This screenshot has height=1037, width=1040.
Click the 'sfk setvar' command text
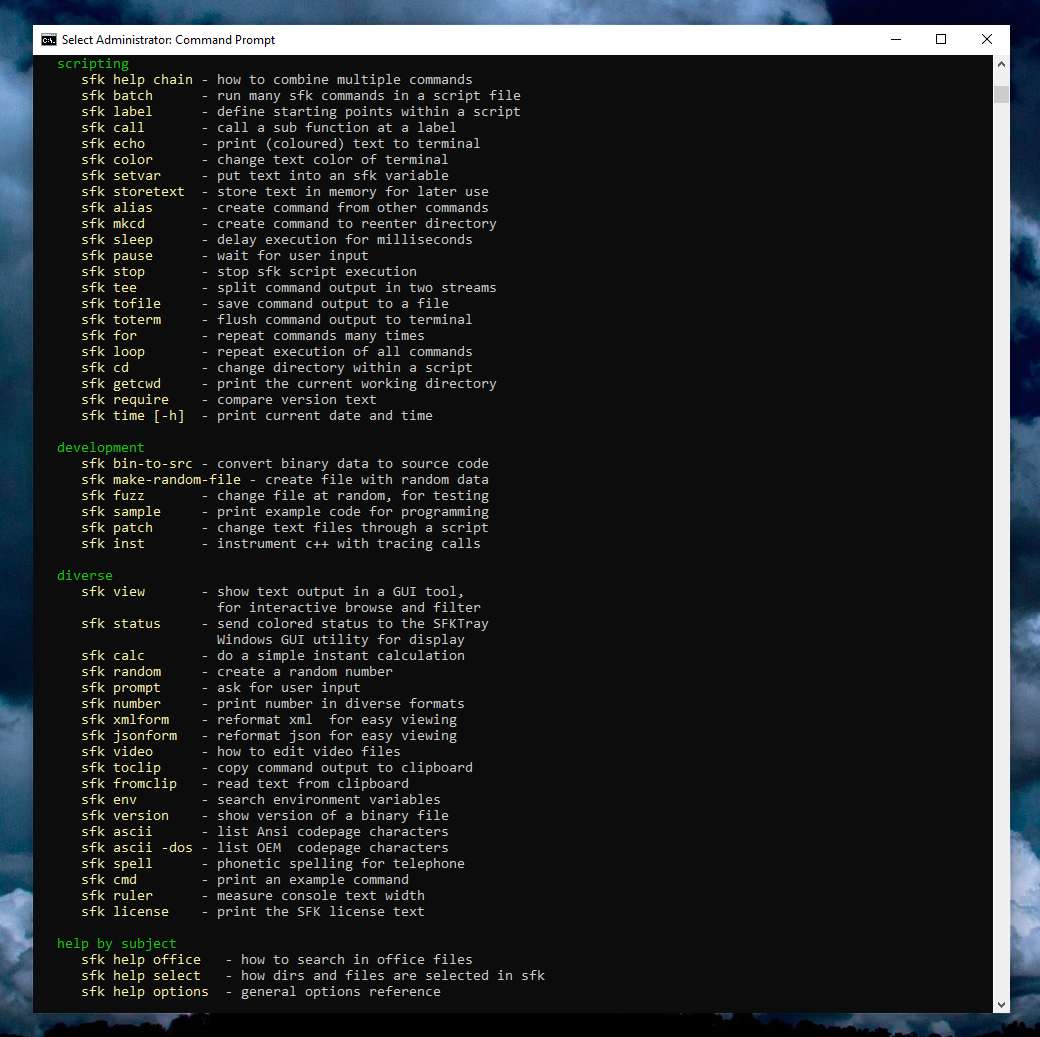pos(121,175)
